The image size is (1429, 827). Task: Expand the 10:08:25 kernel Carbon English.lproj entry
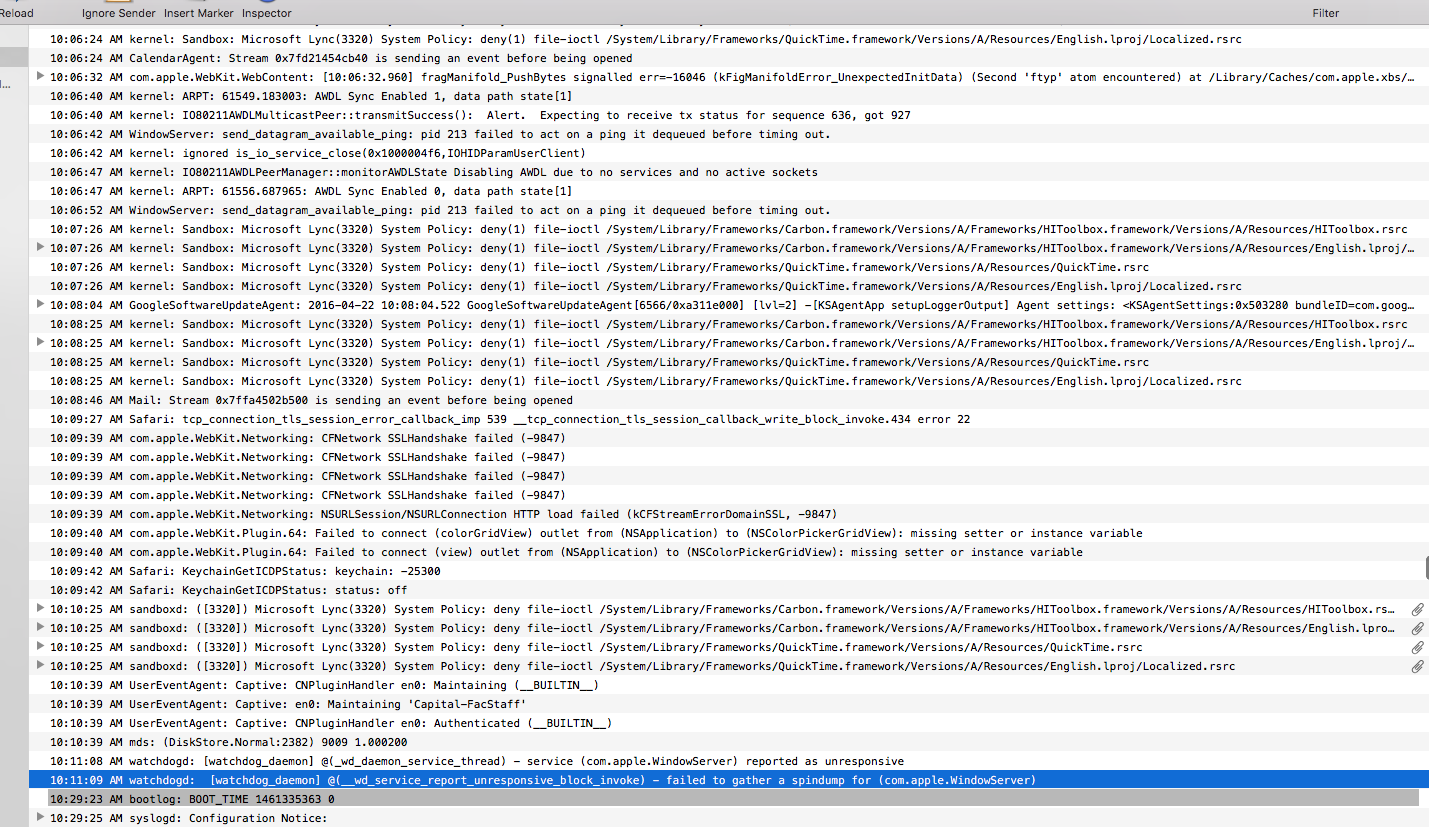40,342
